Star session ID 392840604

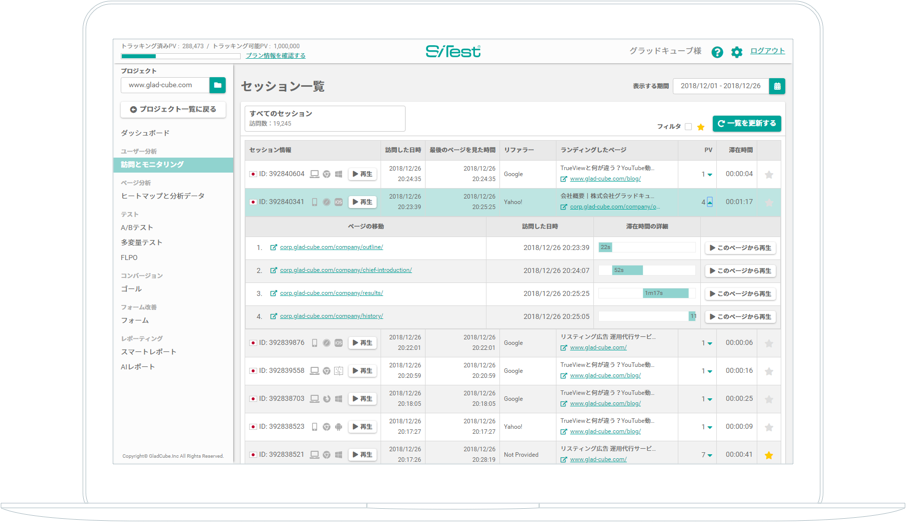769,175
